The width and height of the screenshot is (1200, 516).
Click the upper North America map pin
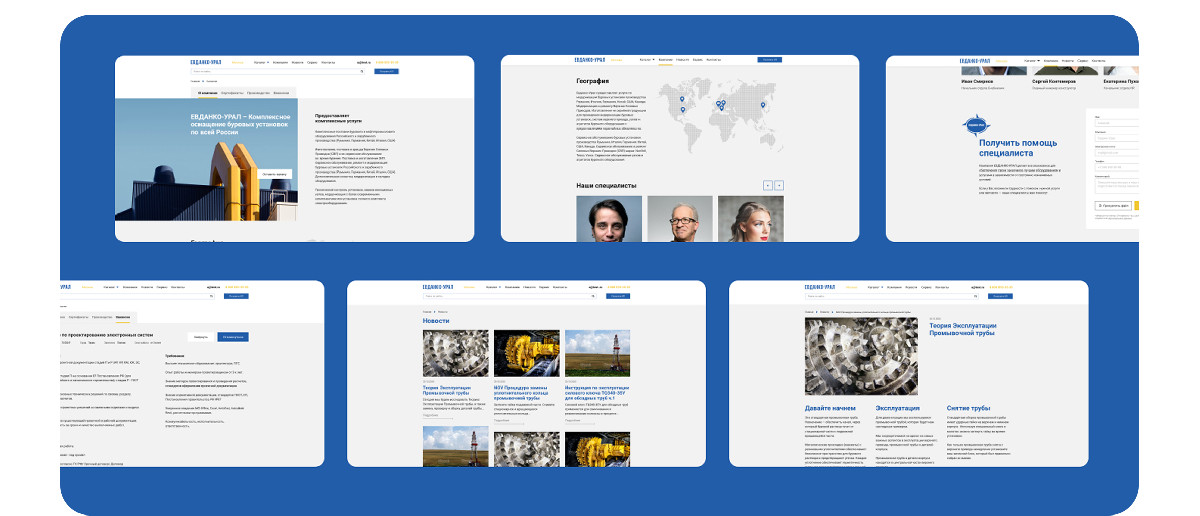click(x=682, y=98)
